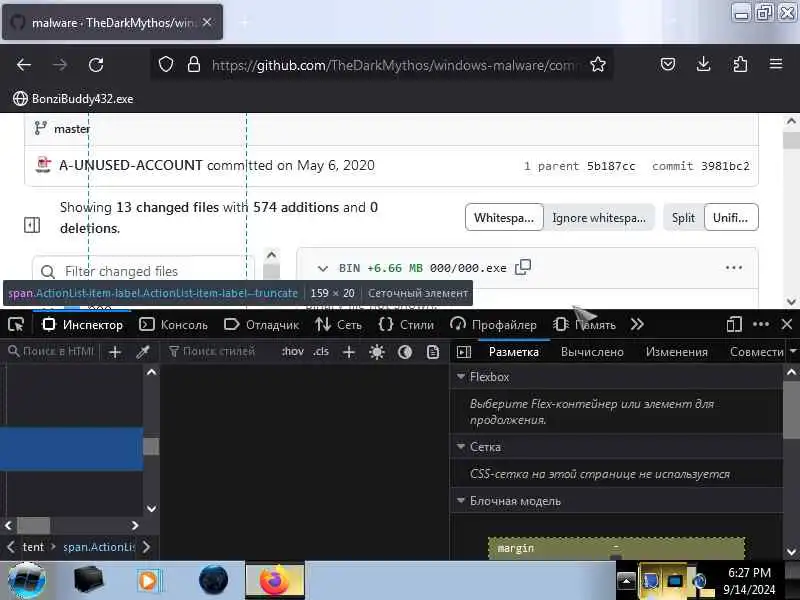Screen dimensions: 800x600
Task: Select the Whitespace diff option
Action: click(x=504, y=218)
